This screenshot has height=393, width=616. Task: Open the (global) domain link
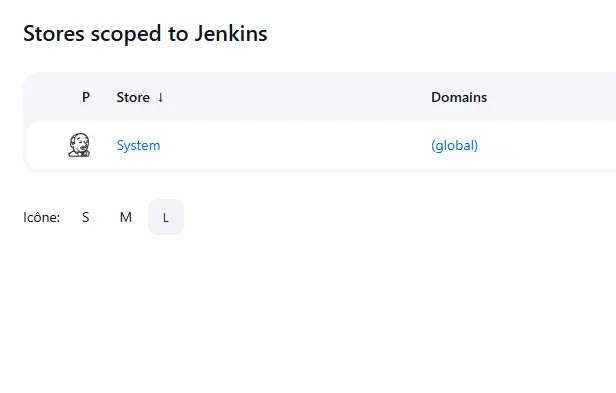(455, 145)
